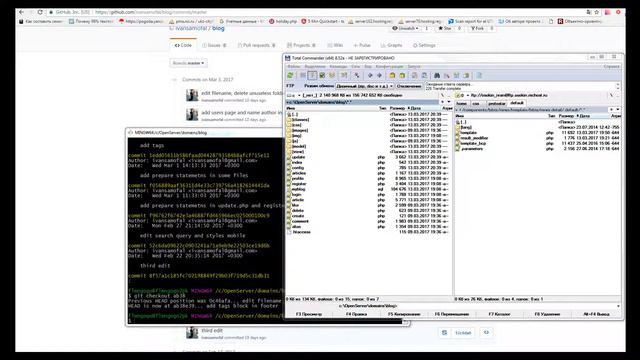Click the notepad icon at toolbar's right end
This screenshot has width=640, height=360.
(479, 76)
